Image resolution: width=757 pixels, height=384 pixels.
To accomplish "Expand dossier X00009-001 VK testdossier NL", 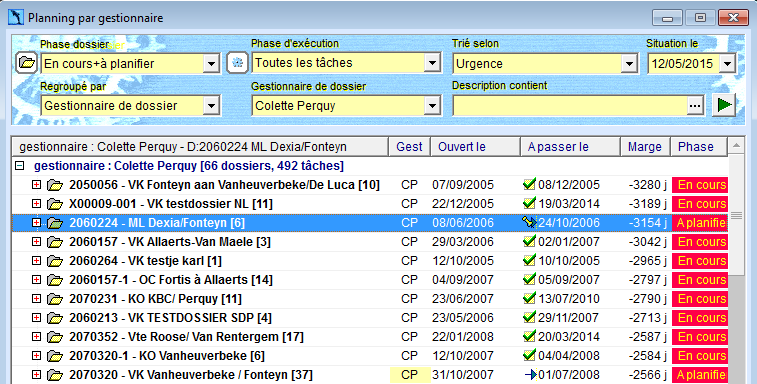I will pyautogui.click(x=36, y=203).
